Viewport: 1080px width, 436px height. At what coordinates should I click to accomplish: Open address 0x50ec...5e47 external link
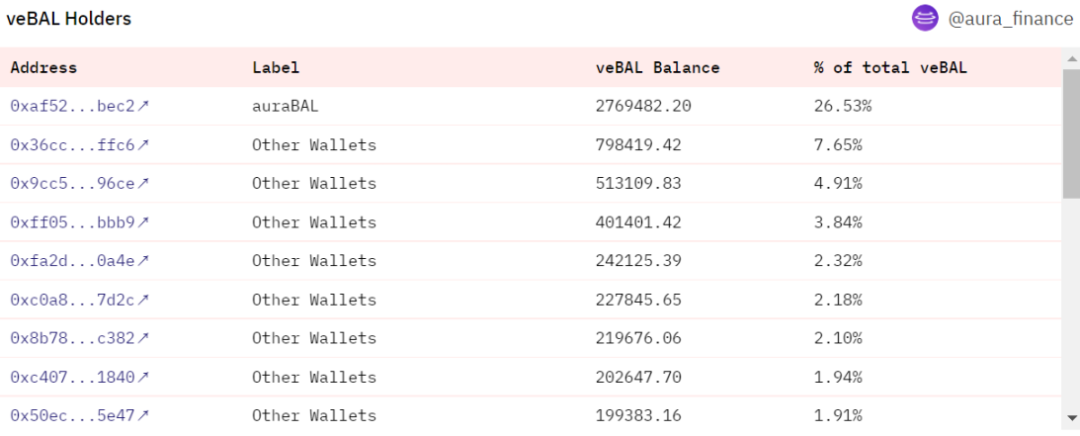[x=79, y=415]
